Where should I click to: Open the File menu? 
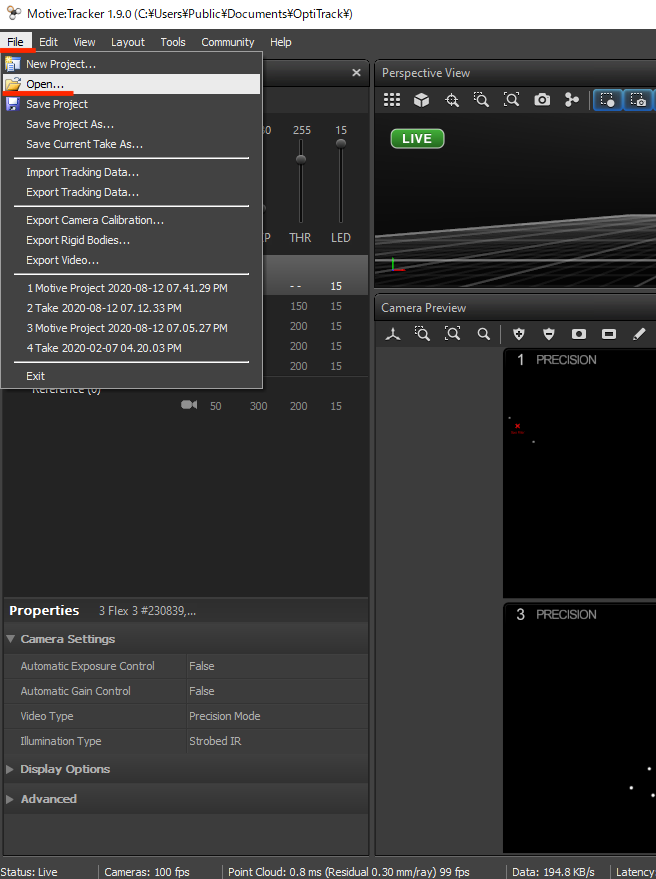coord(16,42)
